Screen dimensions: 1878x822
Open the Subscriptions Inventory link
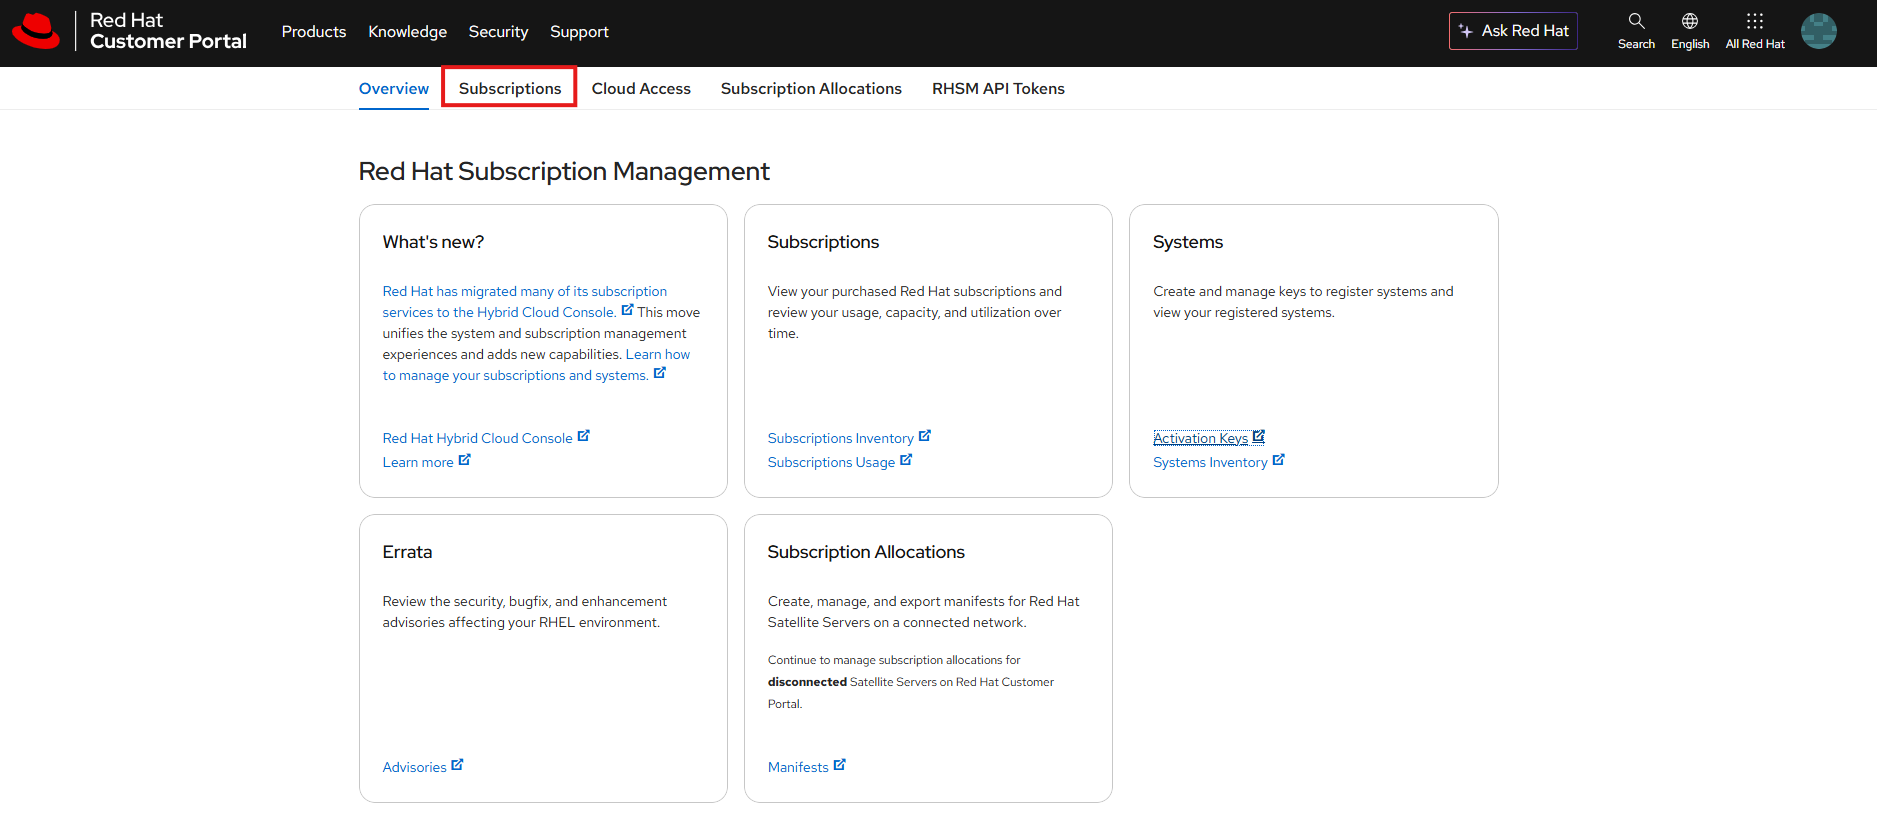[x=840, y=438]
